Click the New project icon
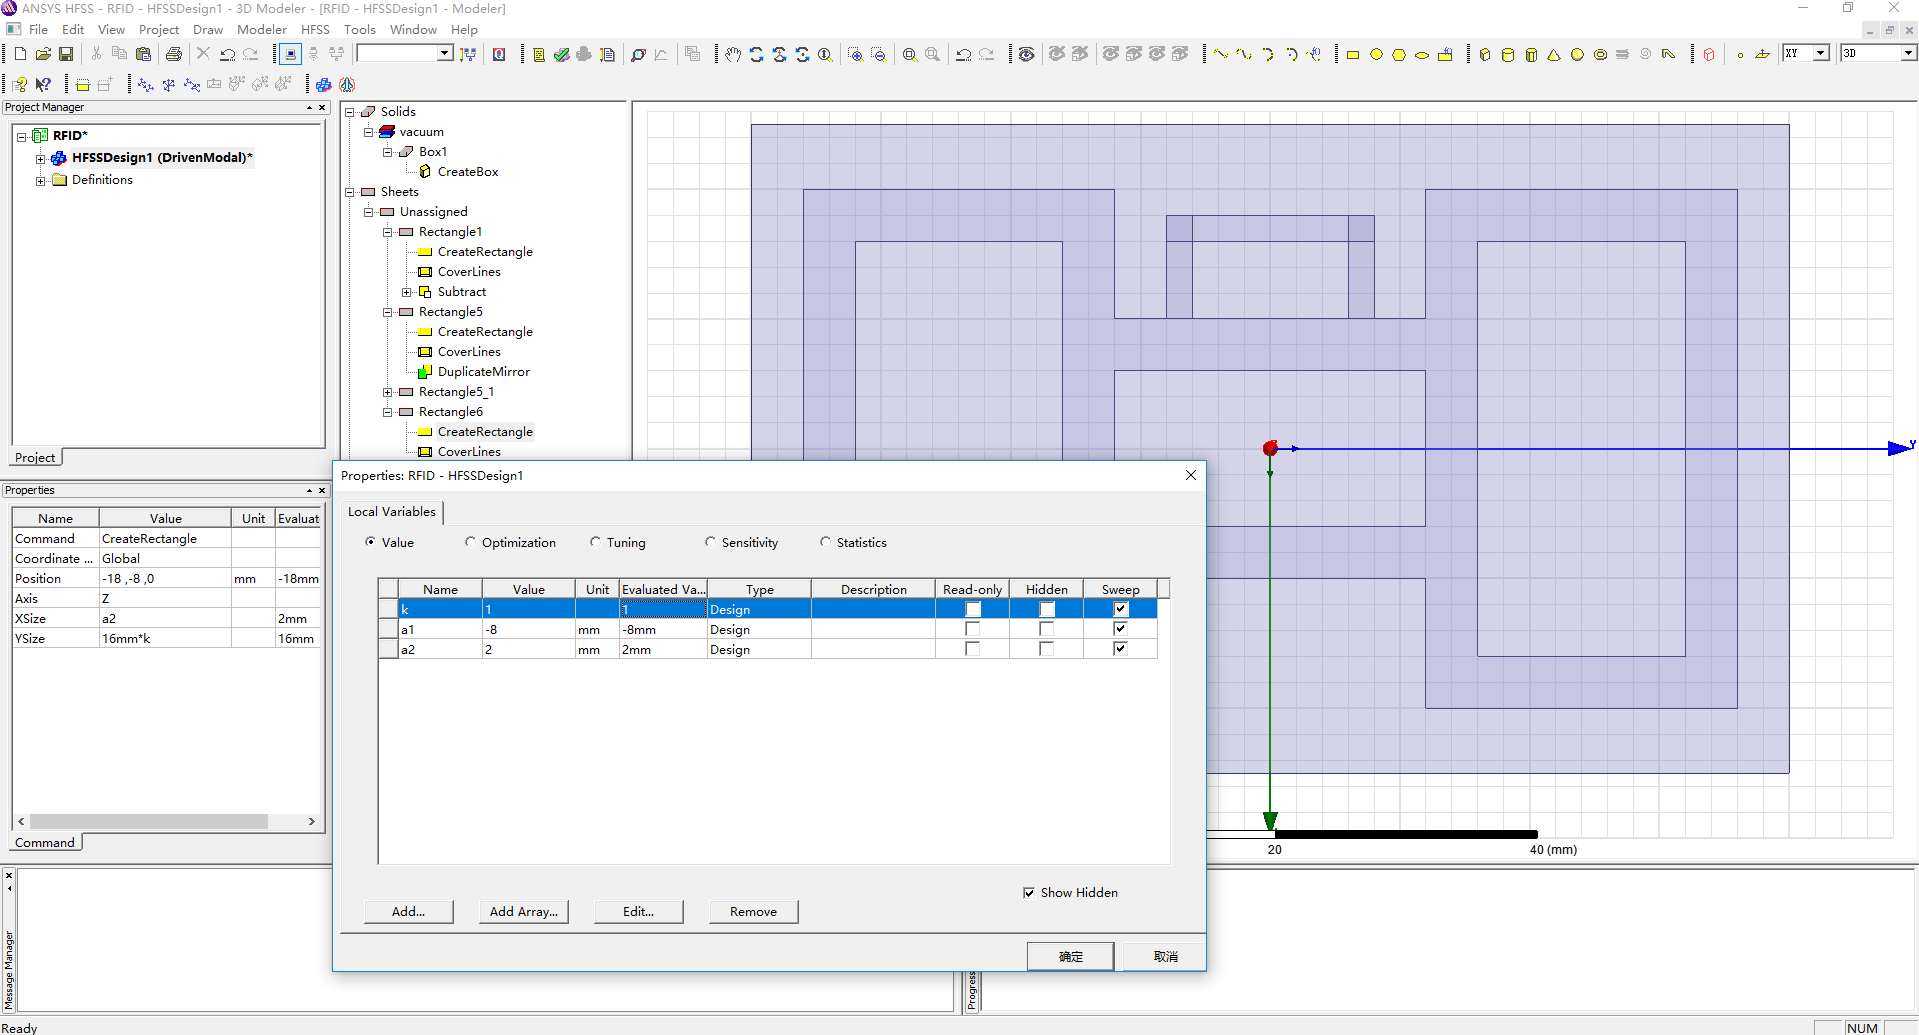This screenshot has width=1919, height=1035. coord(20,54)
